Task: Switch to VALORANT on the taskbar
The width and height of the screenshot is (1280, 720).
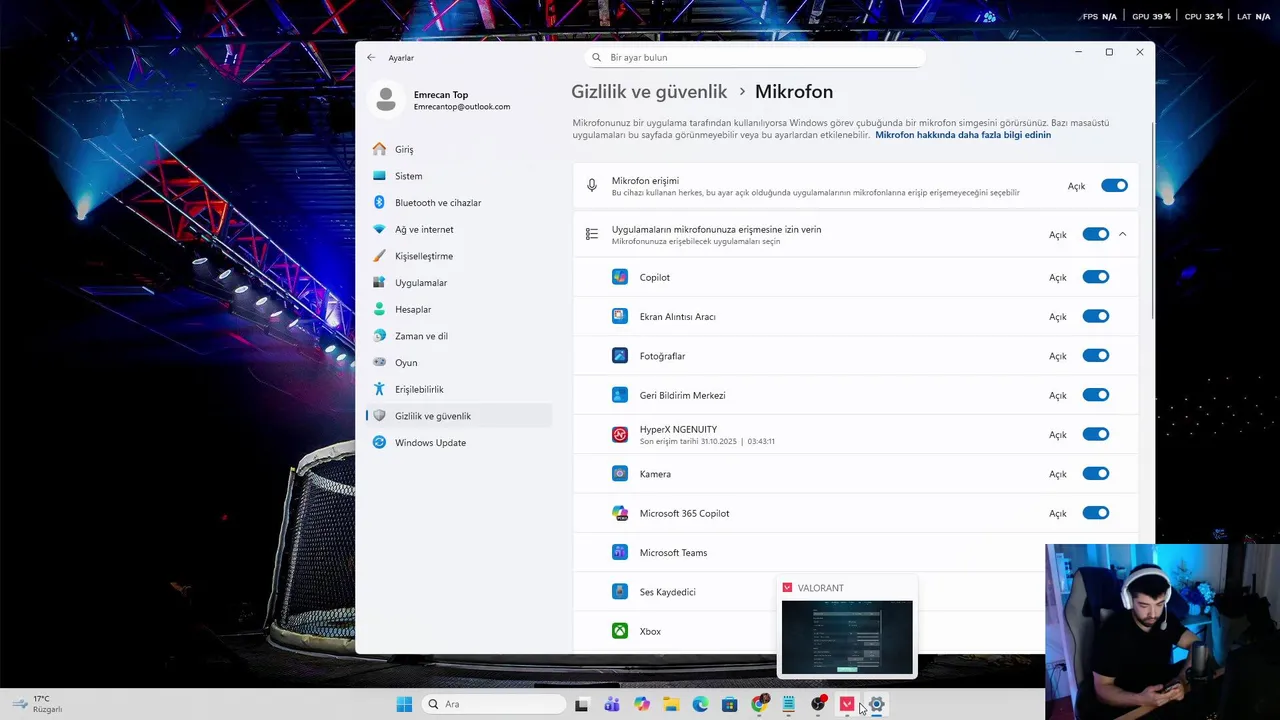Action: tap(847, 704)
